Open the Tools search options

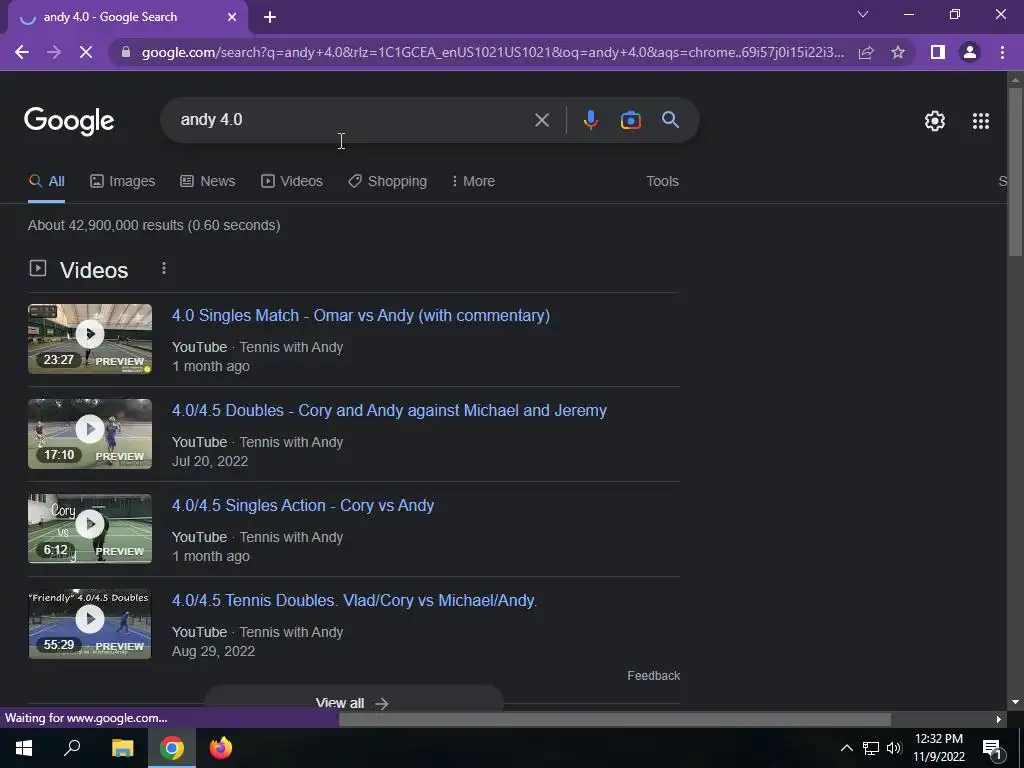pos(662,181)
